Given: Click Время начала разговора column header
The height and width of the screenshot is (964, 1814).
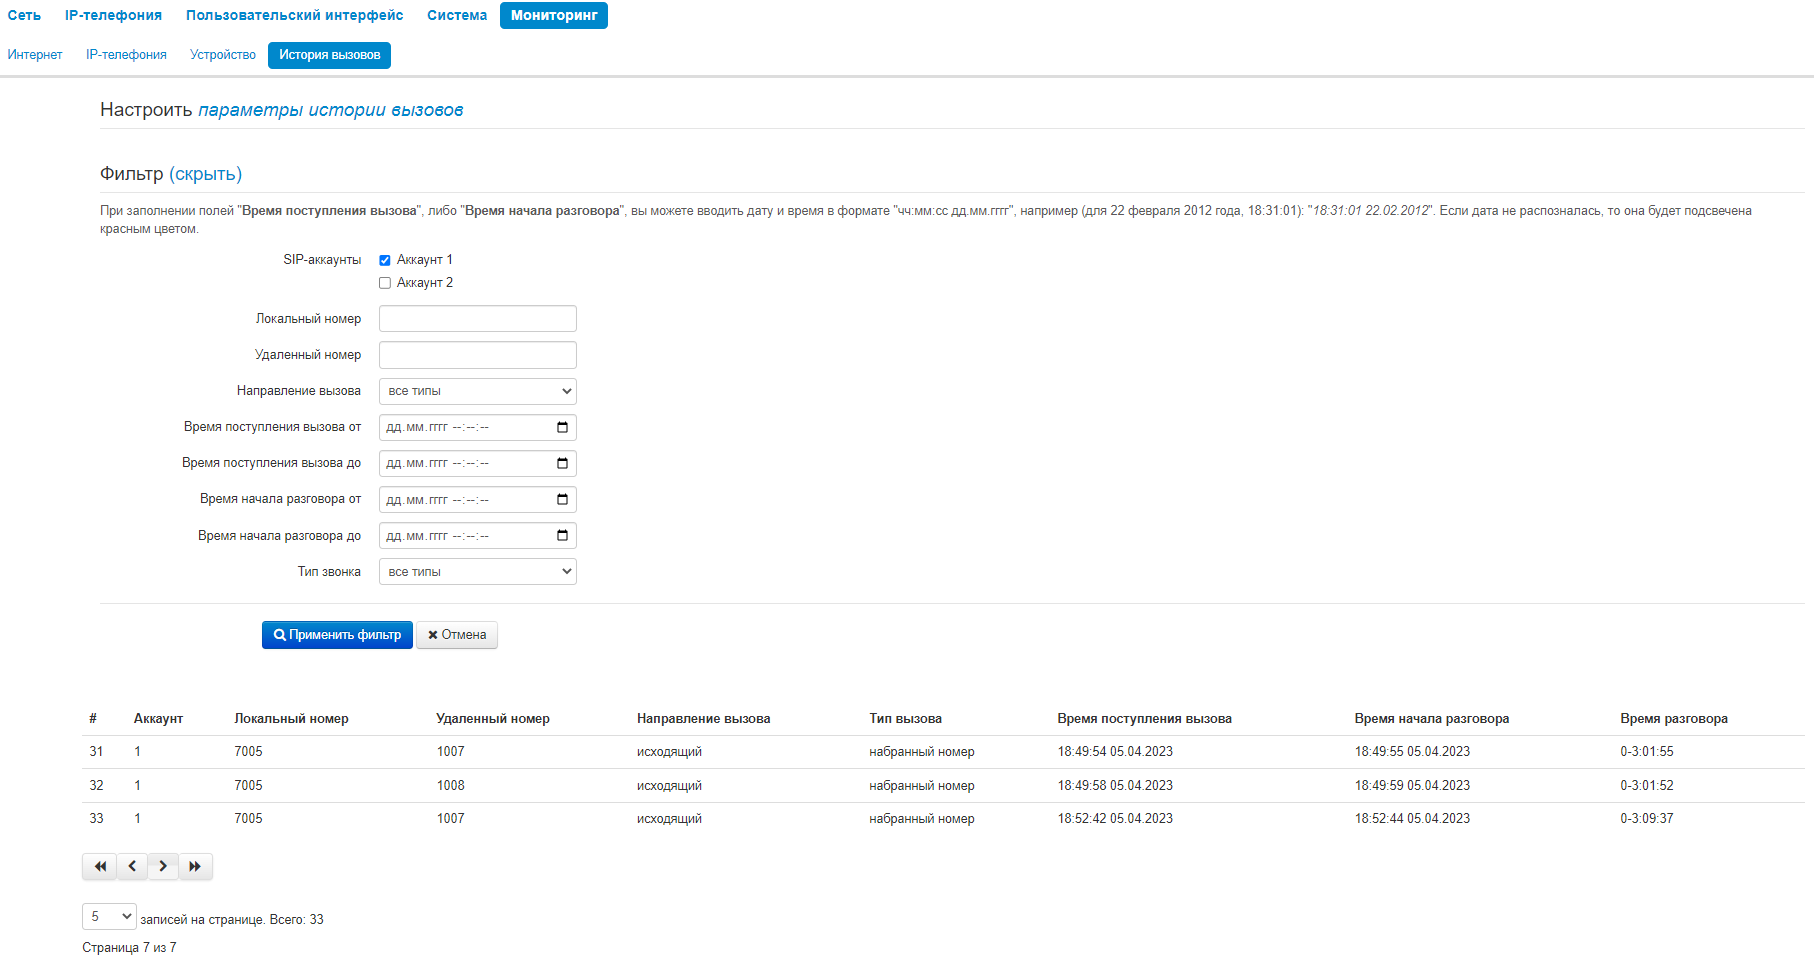Looking at the screenshot, I should tap(1431, 719).
